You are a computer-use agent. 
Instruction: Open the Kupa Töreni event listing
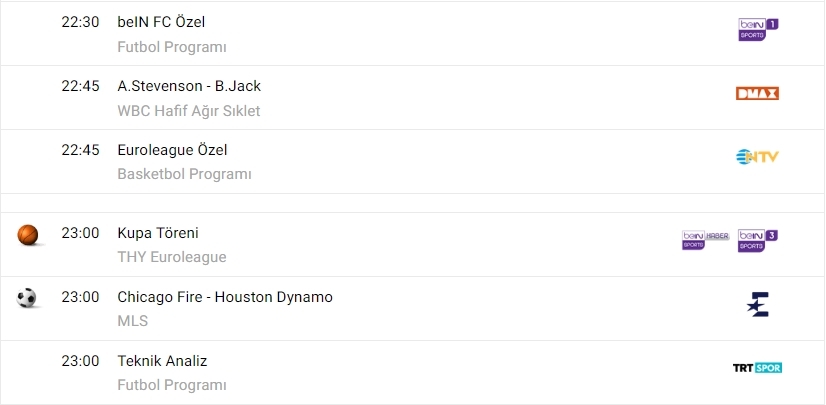pos(158,233)
